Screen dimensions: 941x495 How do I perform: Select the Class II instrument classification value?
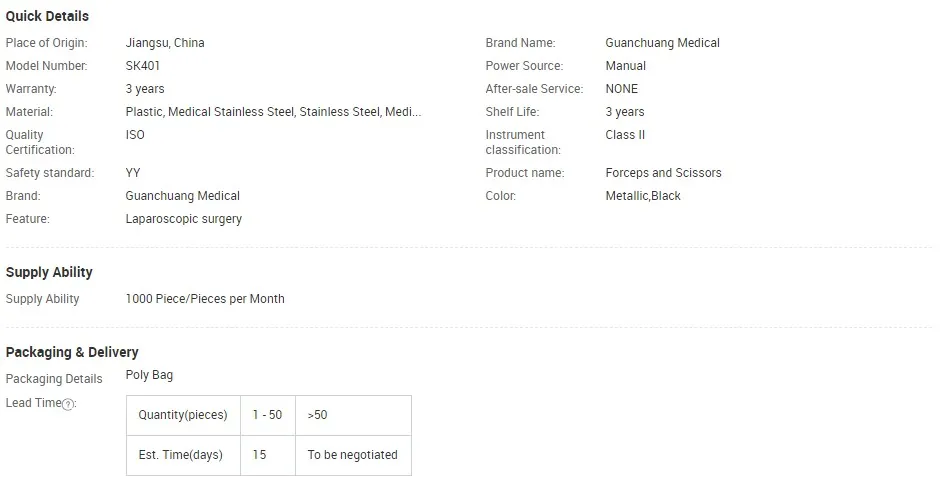(x=625, y=135)
